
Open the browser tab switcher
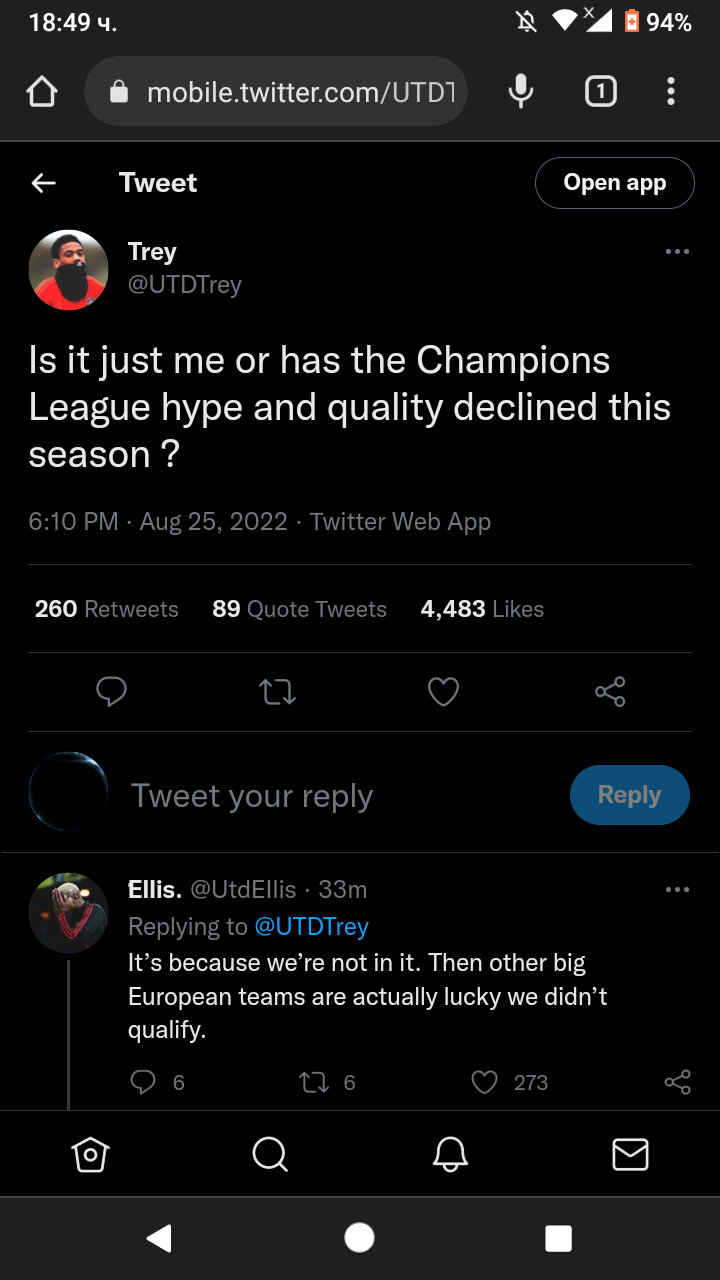coord(600,93)
